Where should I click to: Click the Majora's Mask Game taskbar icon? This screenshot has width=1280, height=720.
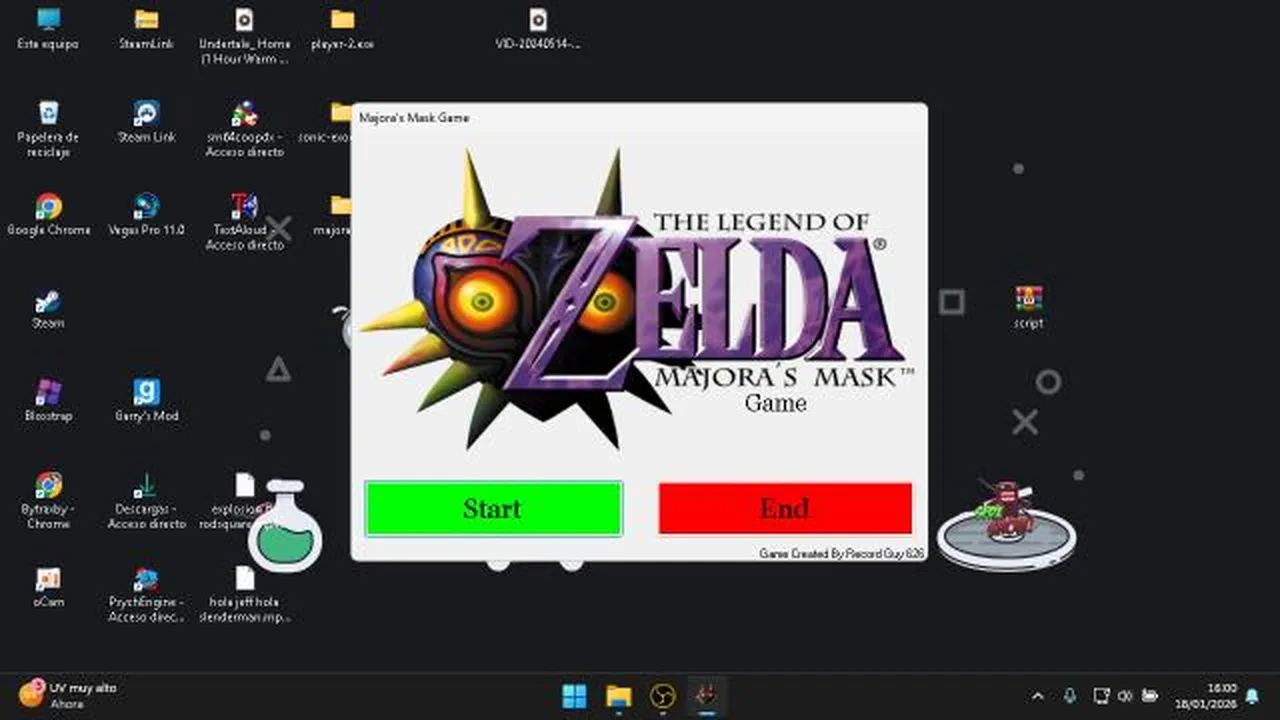(x=706, y=696)
